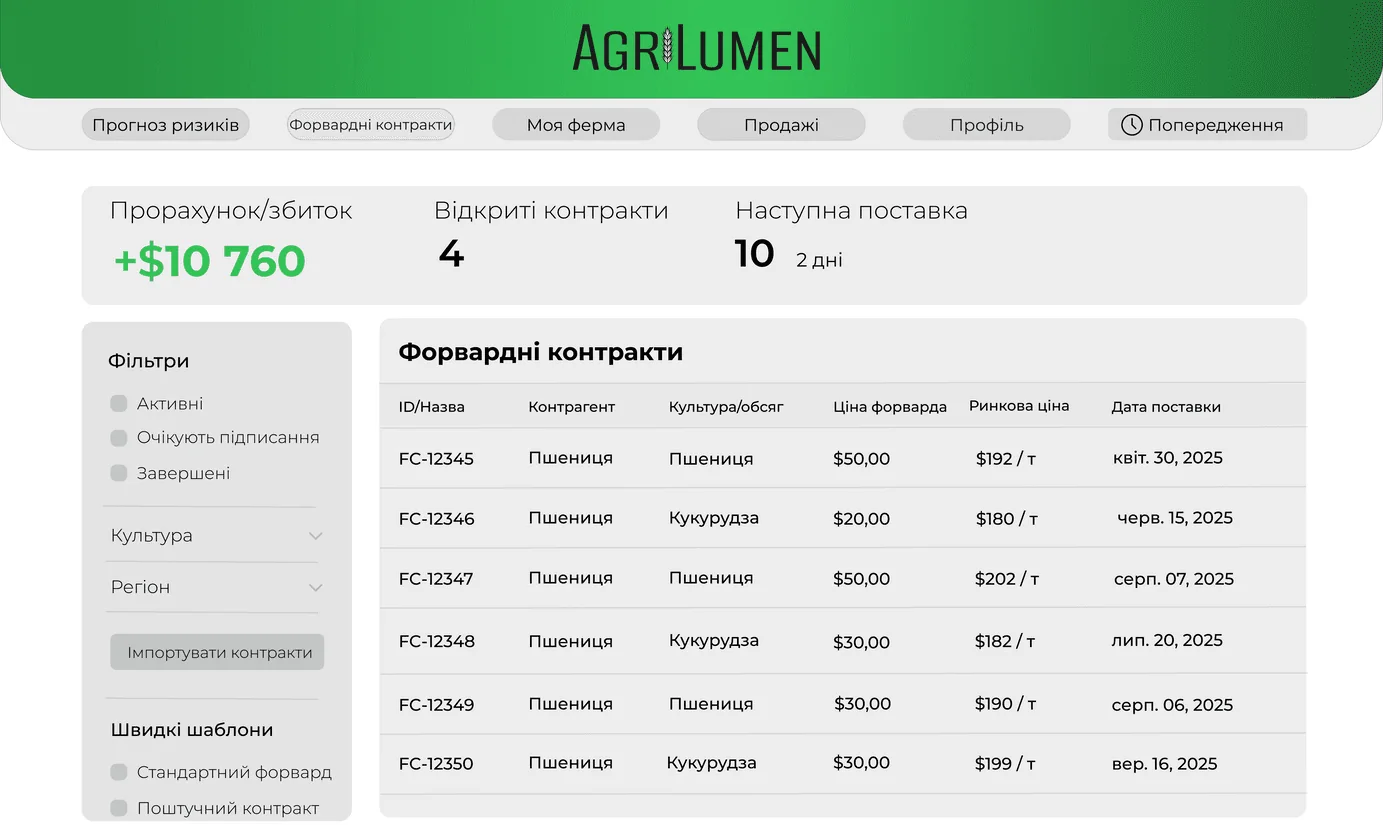Click the AgriLumen logo
The width and height of the screenshot is (1383, 832).
pyautogui.click(x=697, y=48)
